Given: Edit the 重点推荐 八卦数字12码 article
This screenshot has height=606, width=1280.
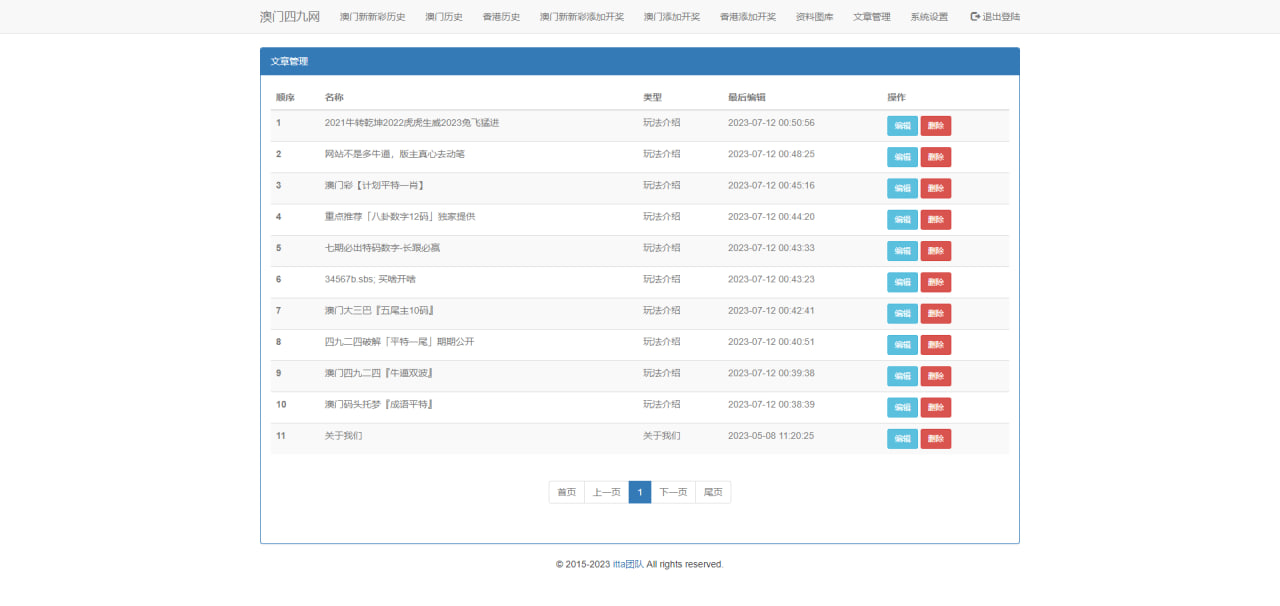Looking at the screenshot, I should pos(902,219).
